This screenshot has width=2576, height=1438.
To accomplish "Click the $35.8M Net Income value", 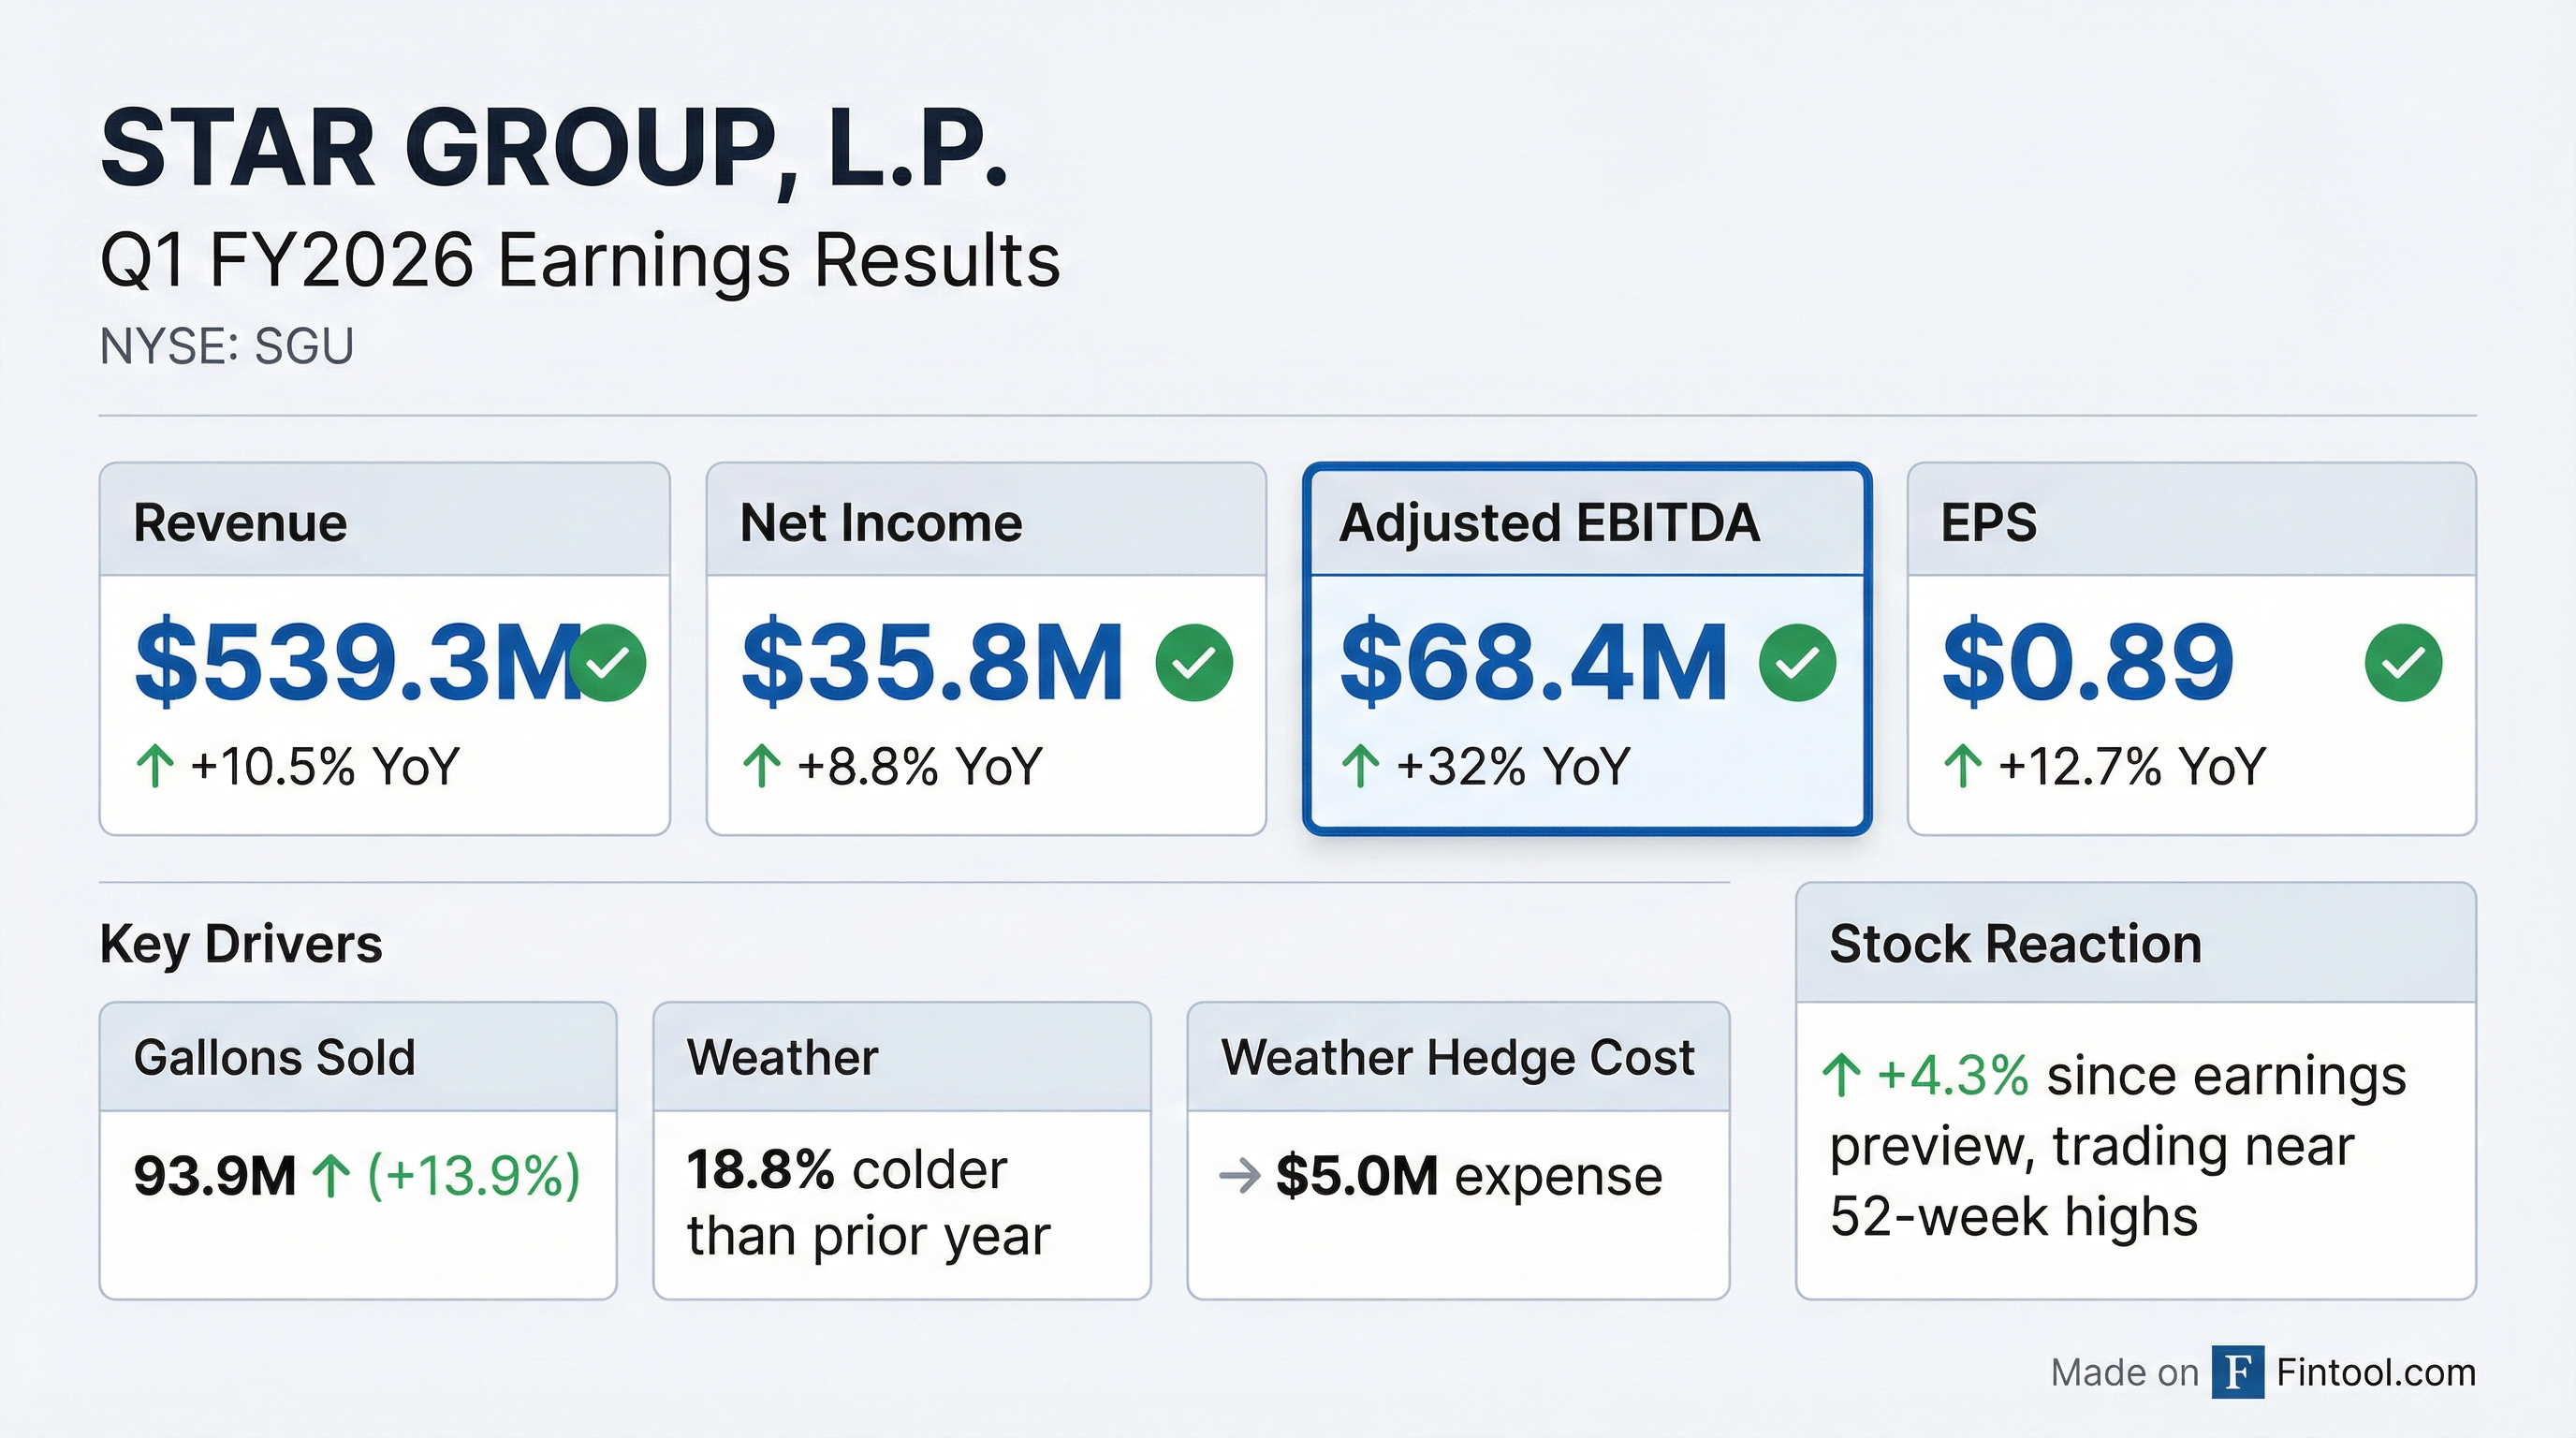I will tap(932, 662).
